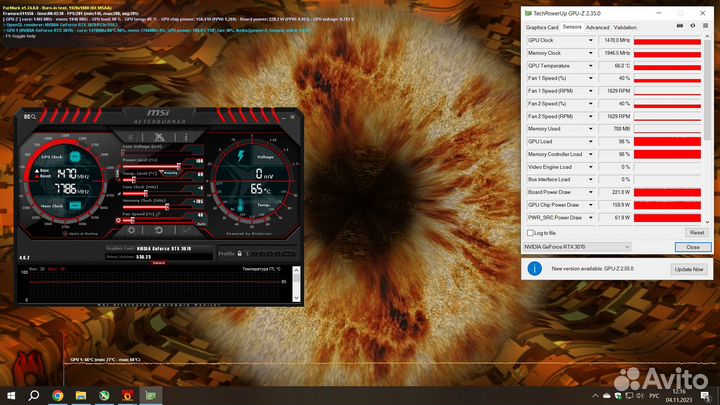Click the Reset button in GPU-Z
The image size is (720, 405).
coord(697,233)
